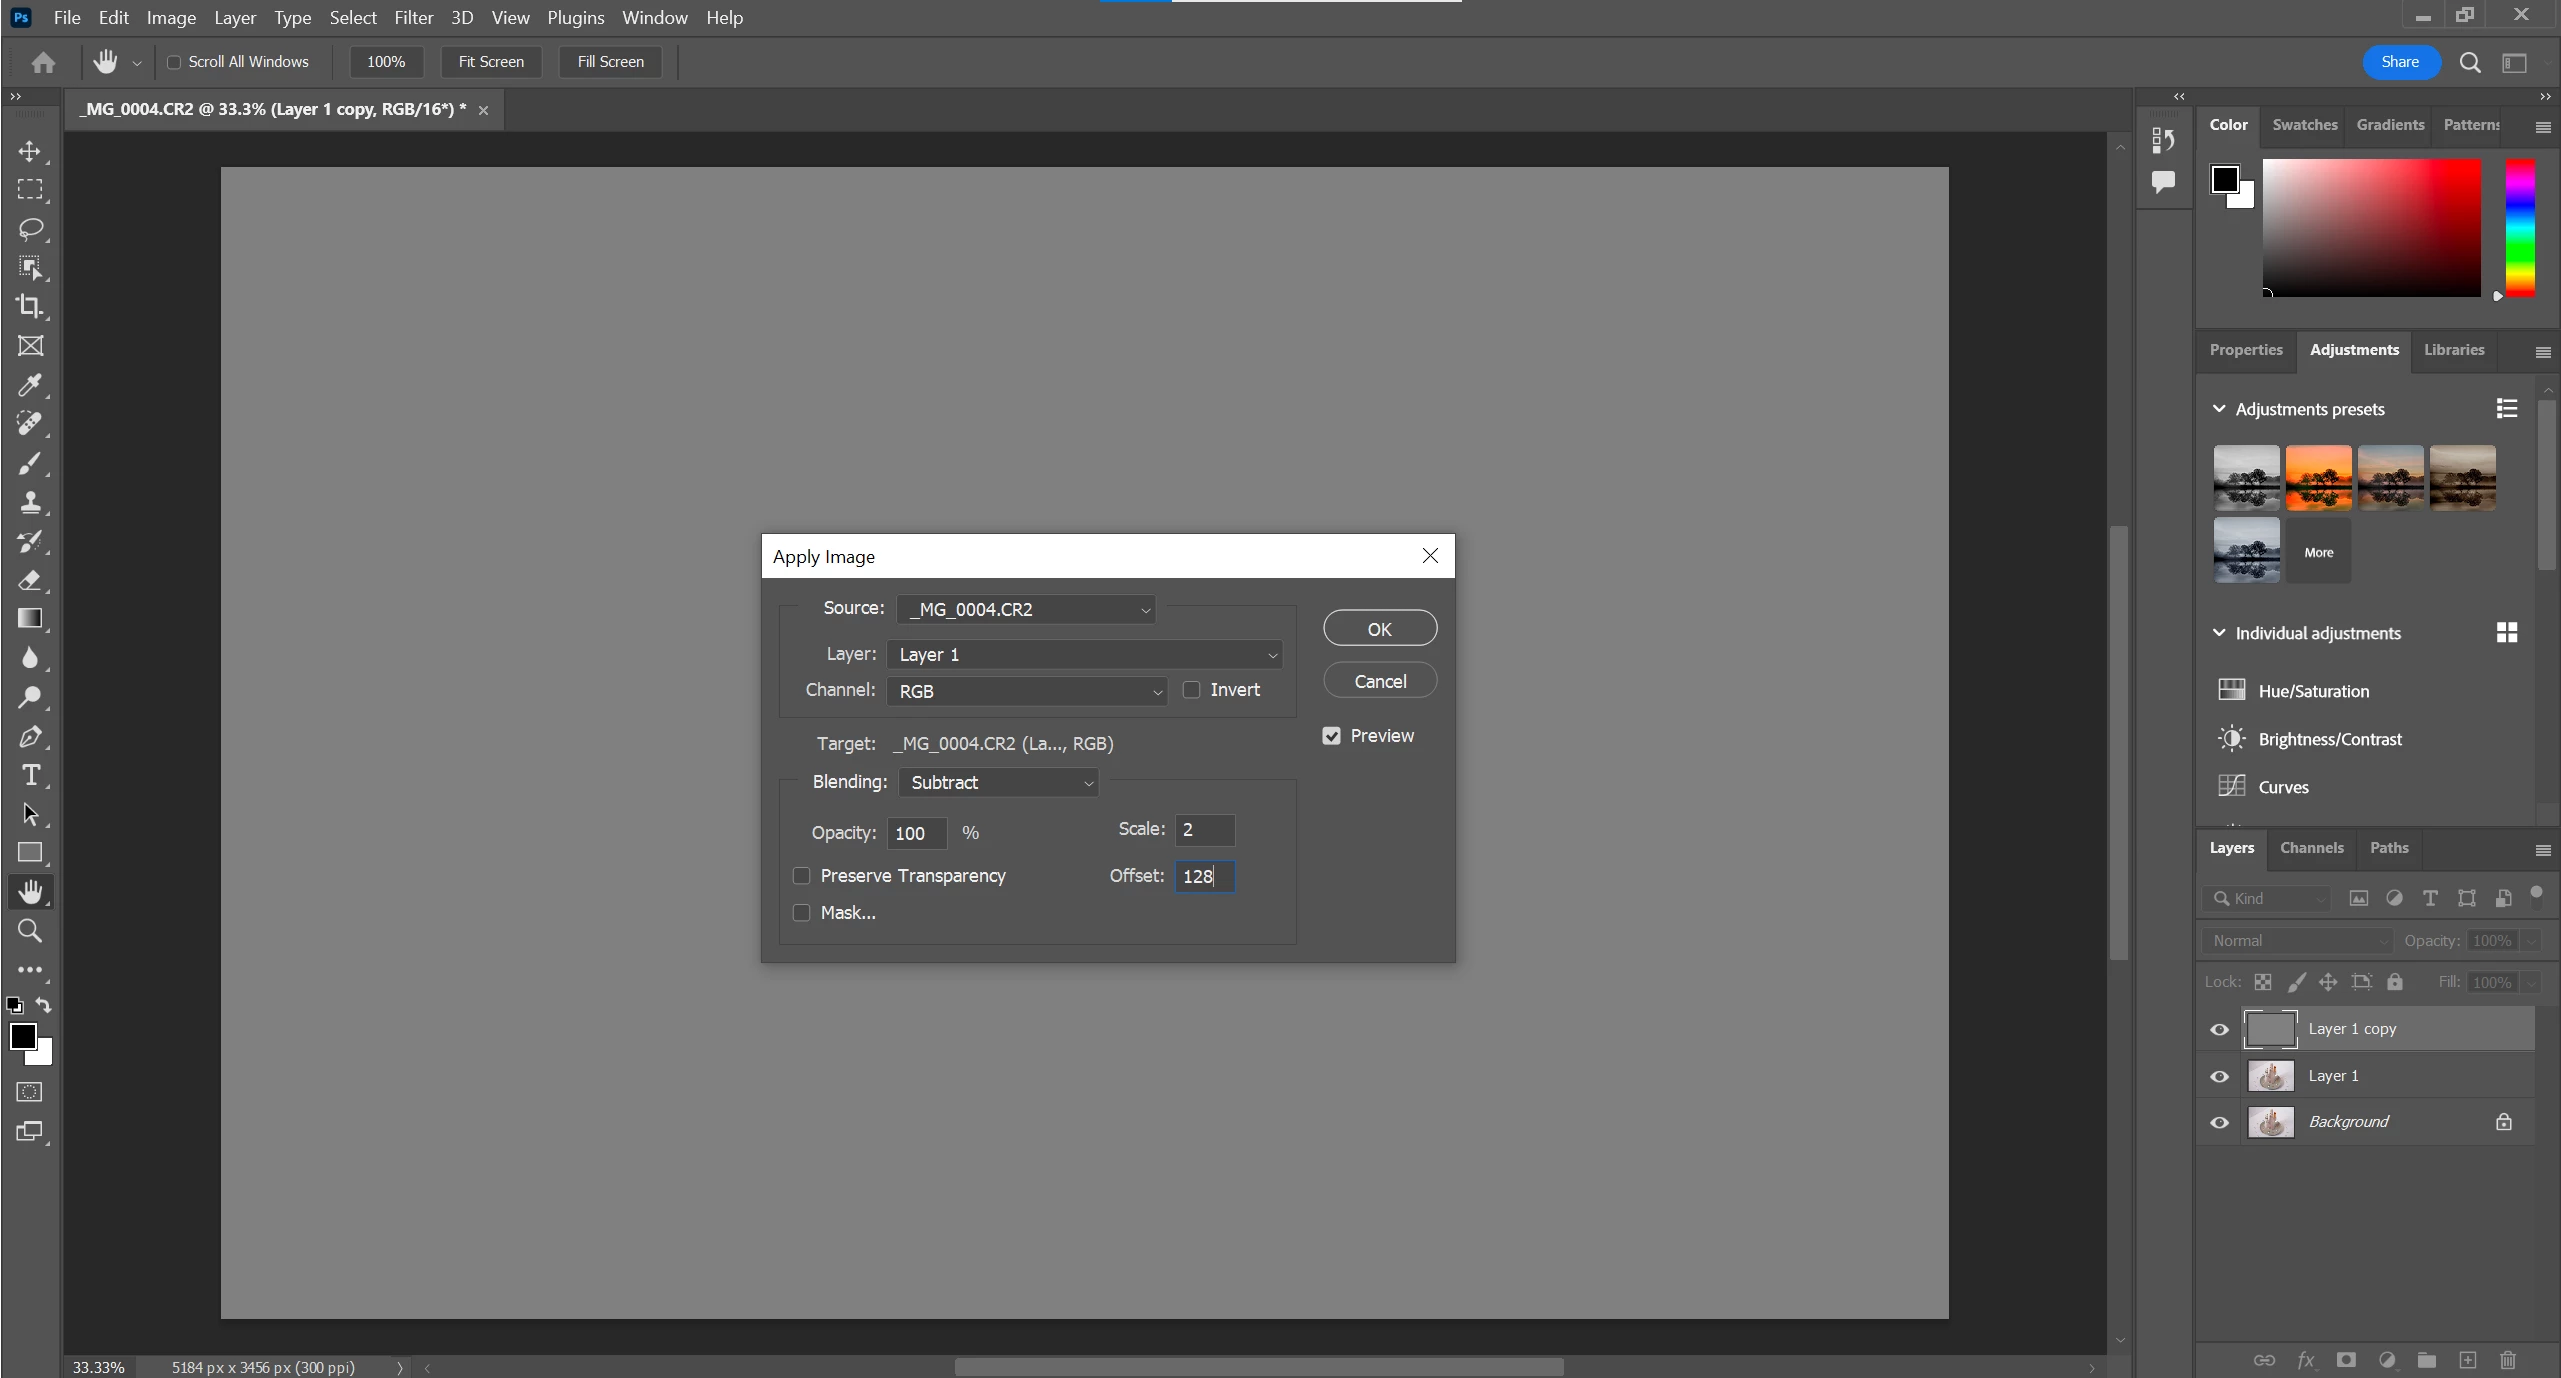This screenshot has height=1378, width=2561.
Task: Select the Zoom tool in toolbar
Action: coord(30,931)
